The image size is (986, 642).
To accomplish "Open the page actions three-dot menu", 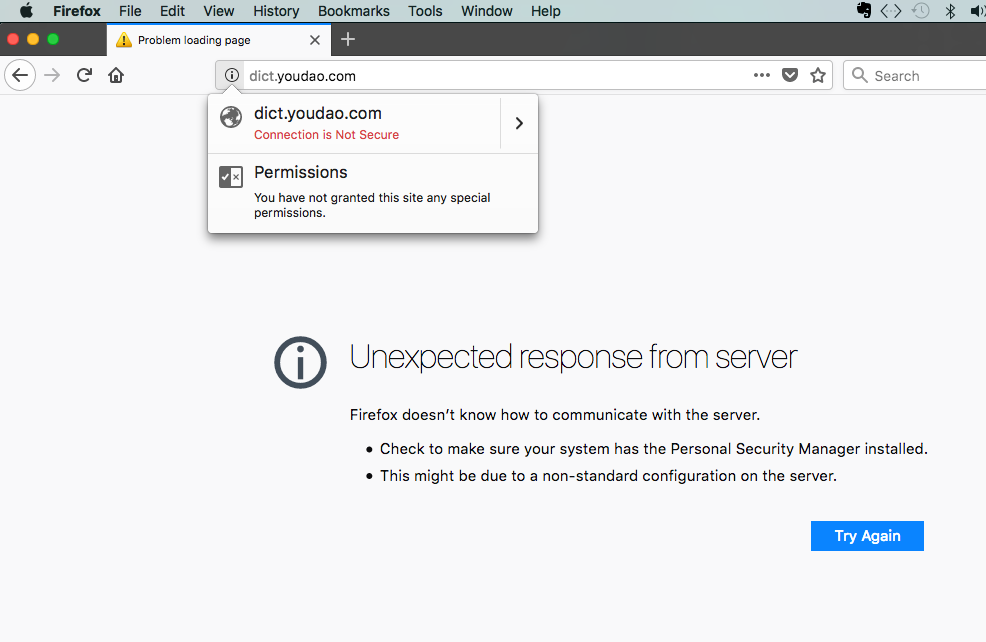I will pyautogui.click(x=762, y=75).
